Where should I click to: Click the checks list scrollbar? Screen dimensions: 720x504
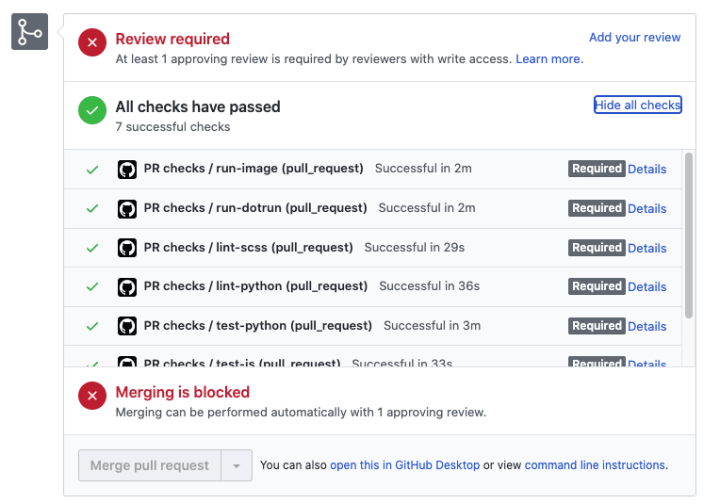pyautogui.click(x=688, y=235)
